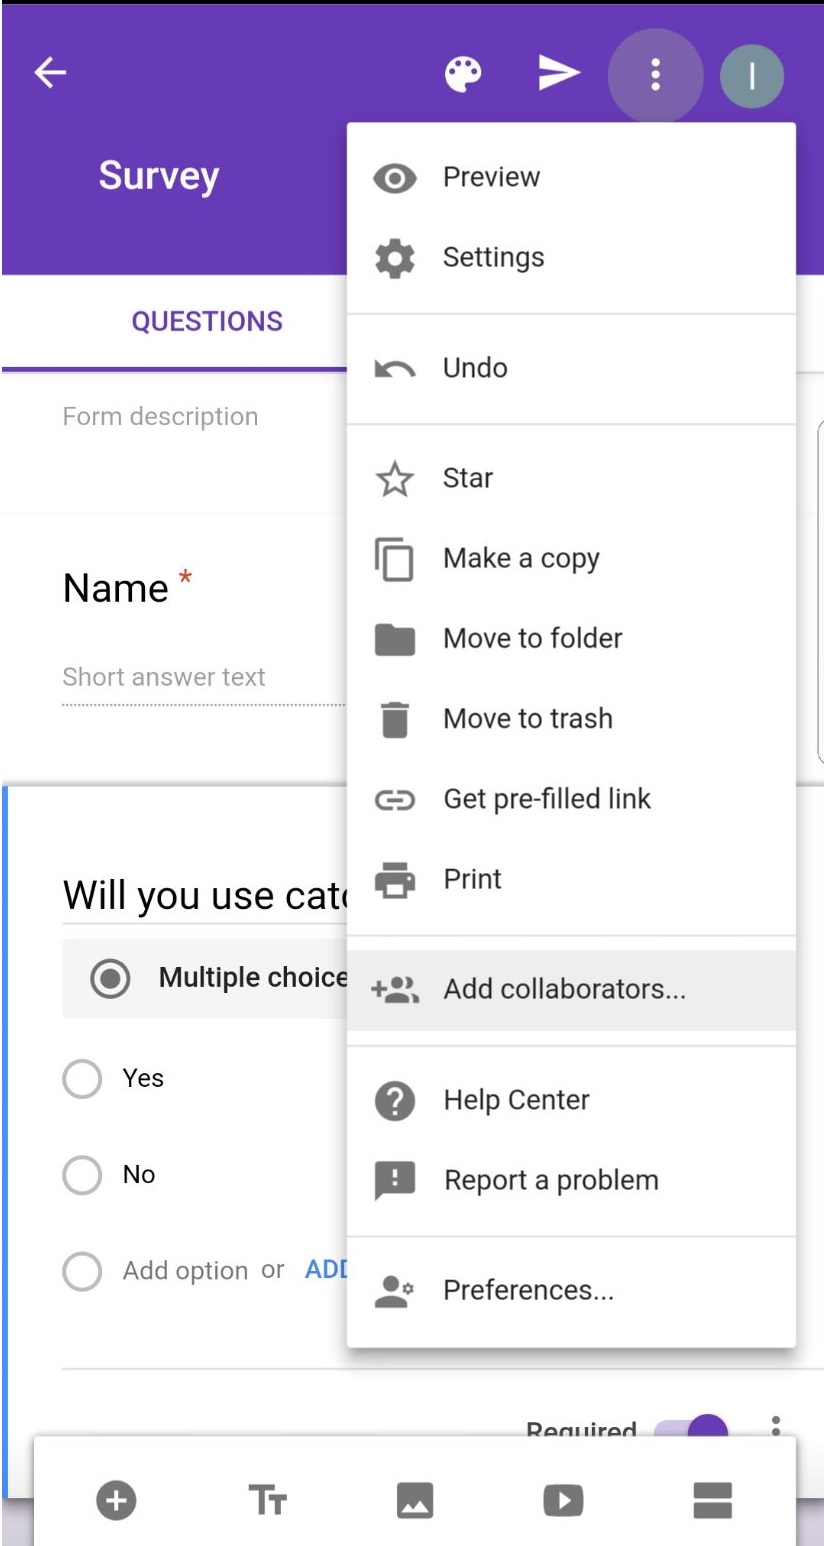This screenshot has height=1546, width=824.
Task: Tap the Send form arrow icon
Action: [x=559, y=73]
